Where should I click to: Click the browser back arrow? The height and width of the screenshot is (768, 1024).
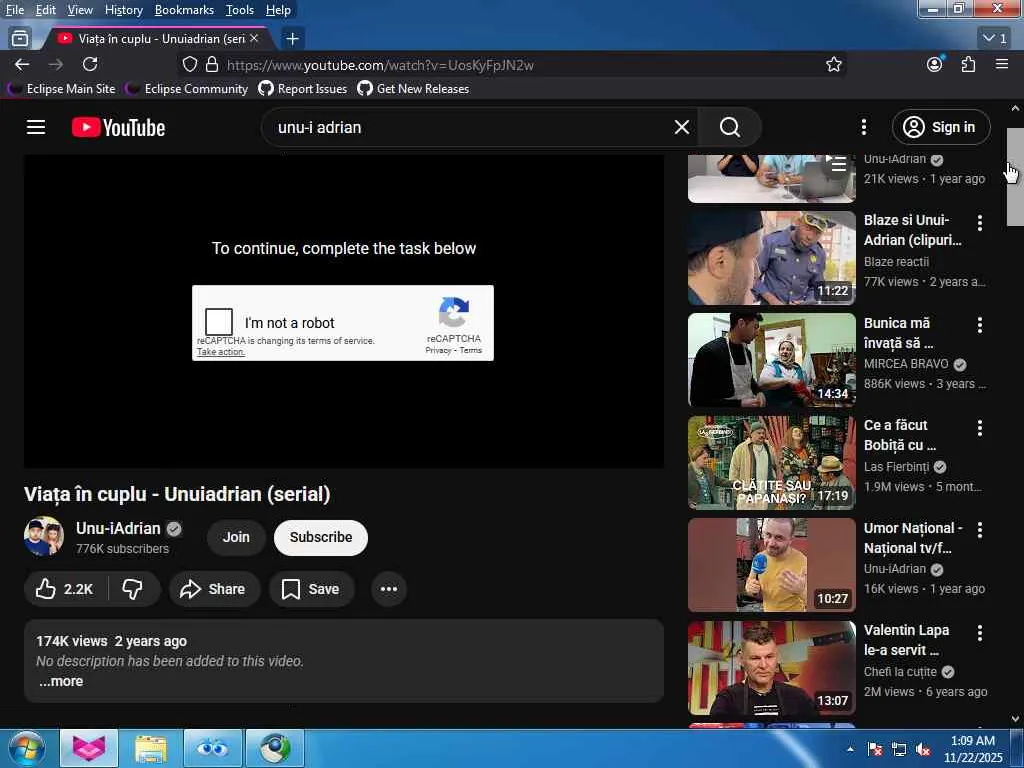(22, 65)
